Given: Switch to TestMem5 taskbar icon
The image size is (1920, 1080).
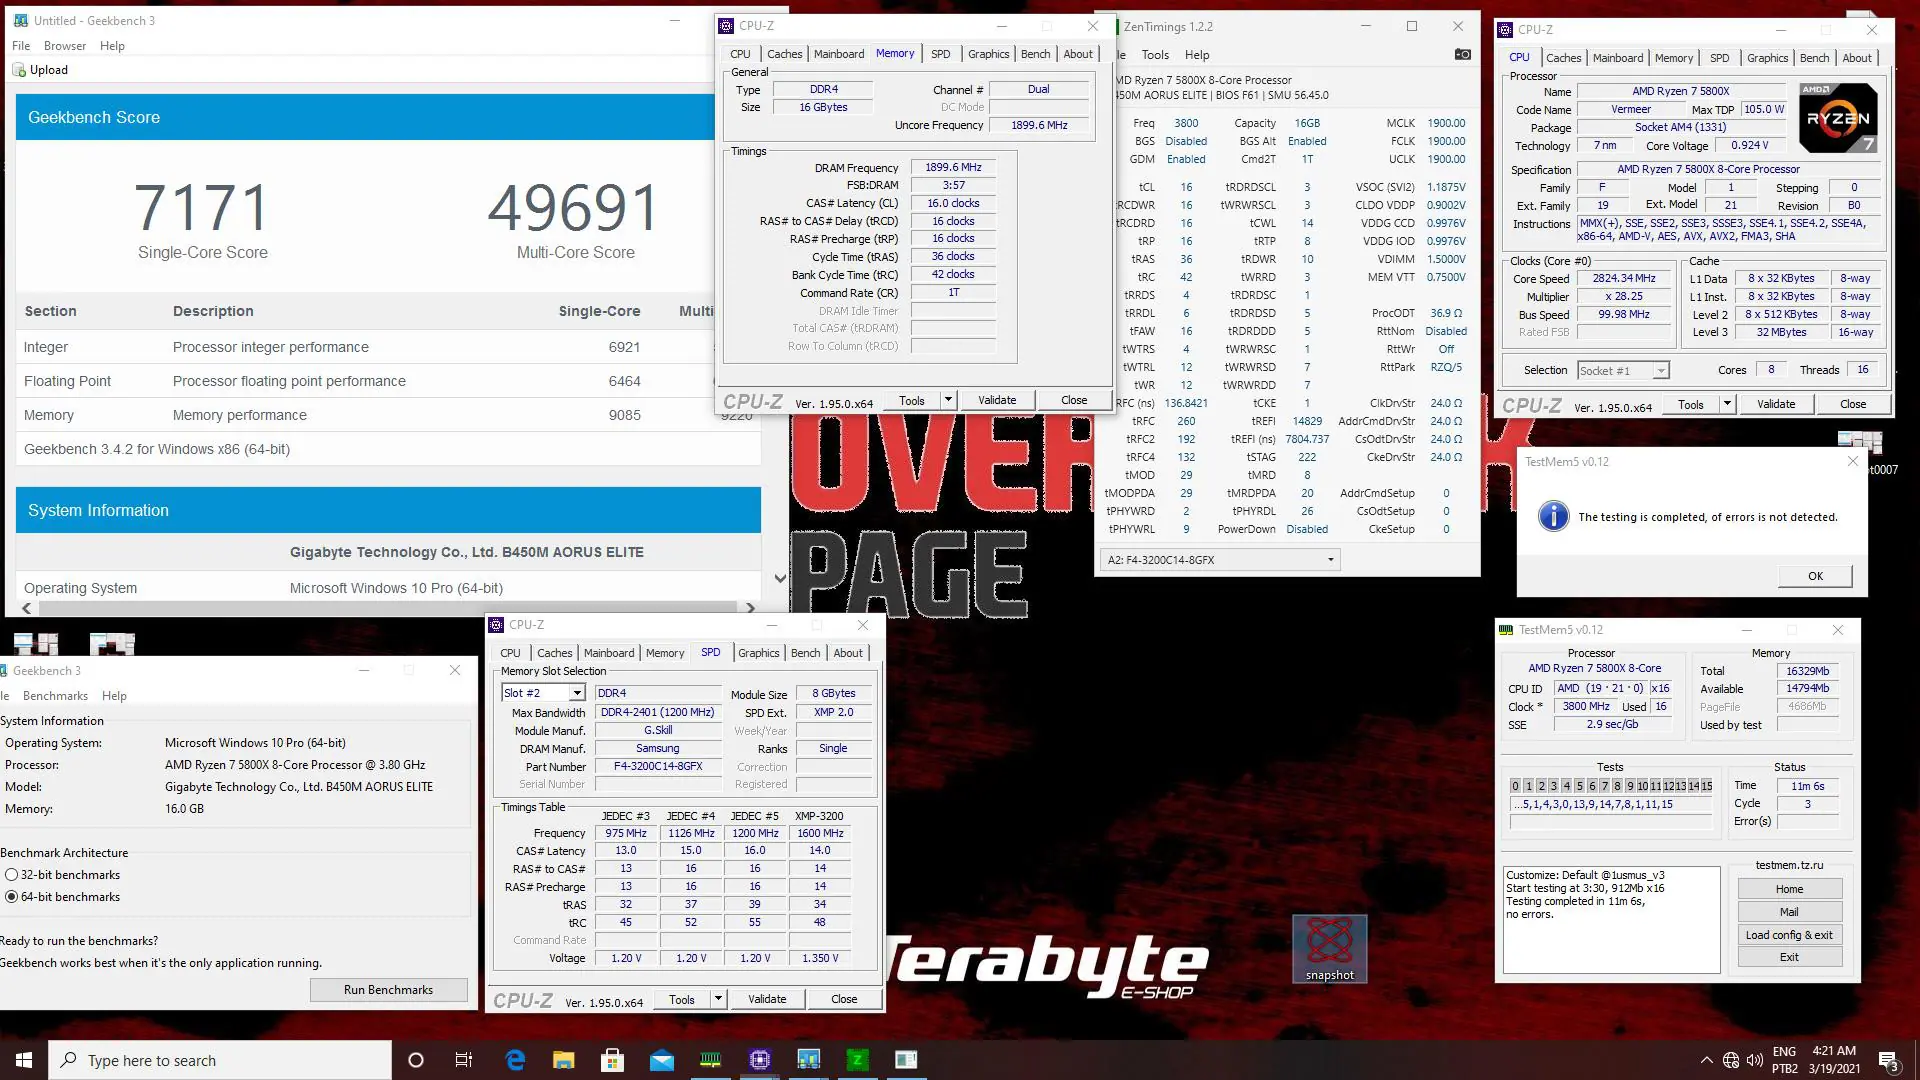Looking at the screenshot, I should coord(711,1060).
